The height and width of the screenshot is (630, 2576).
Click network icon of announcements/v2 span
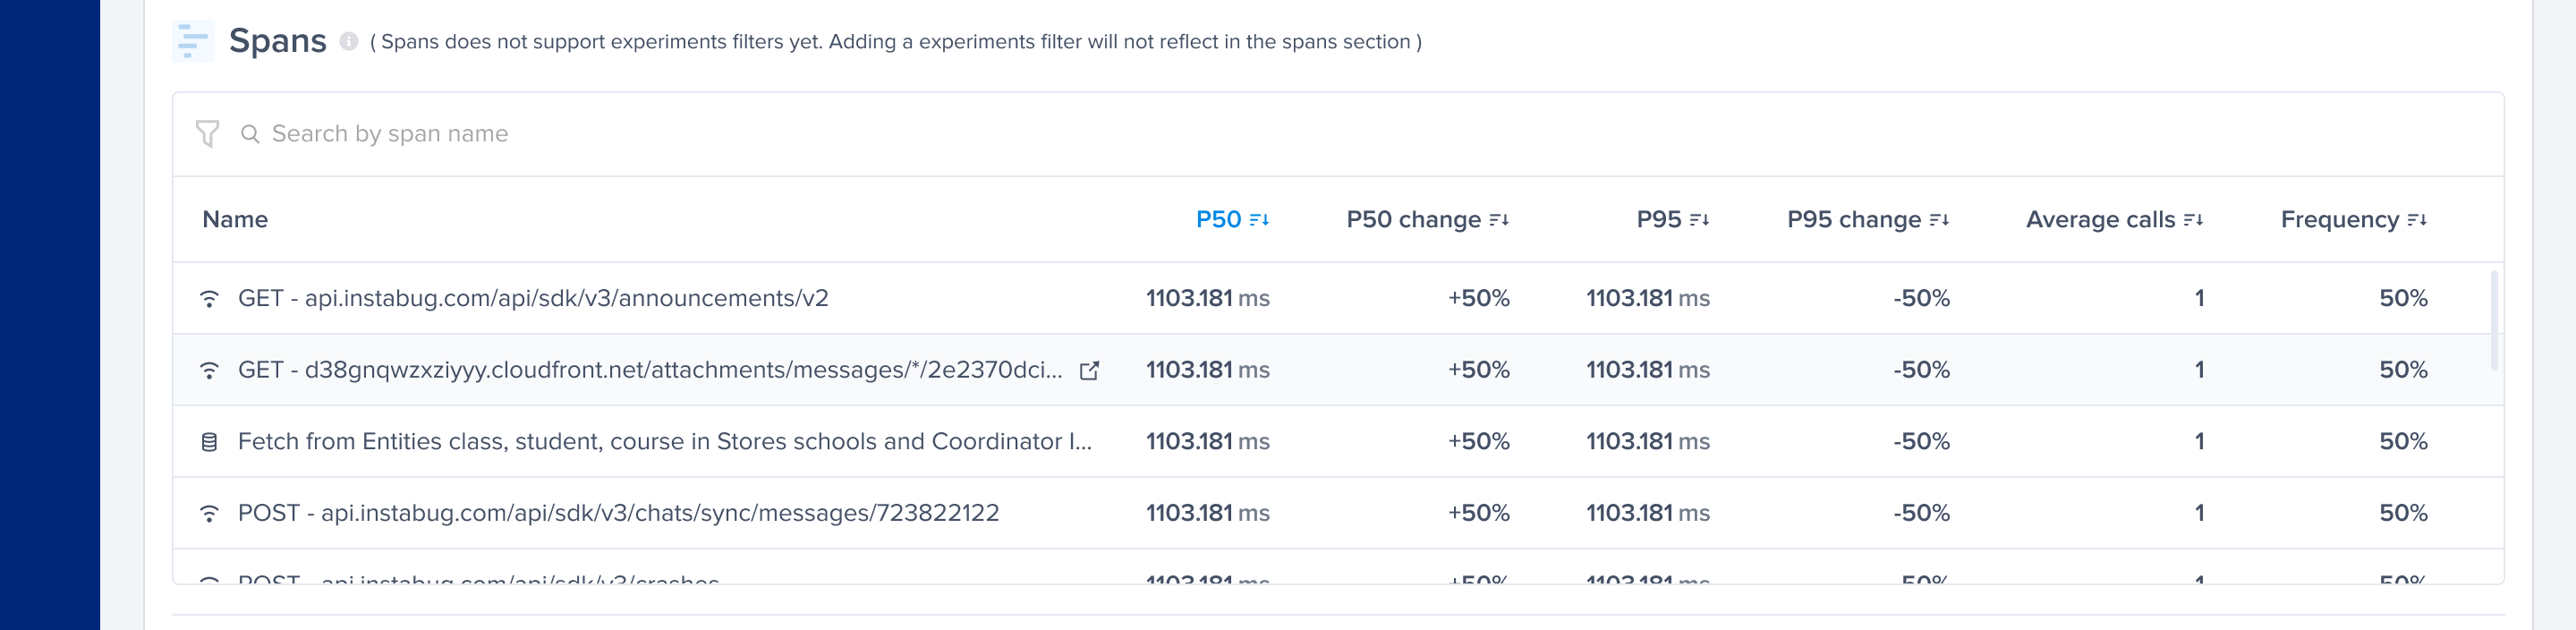(x=209, y=298)
